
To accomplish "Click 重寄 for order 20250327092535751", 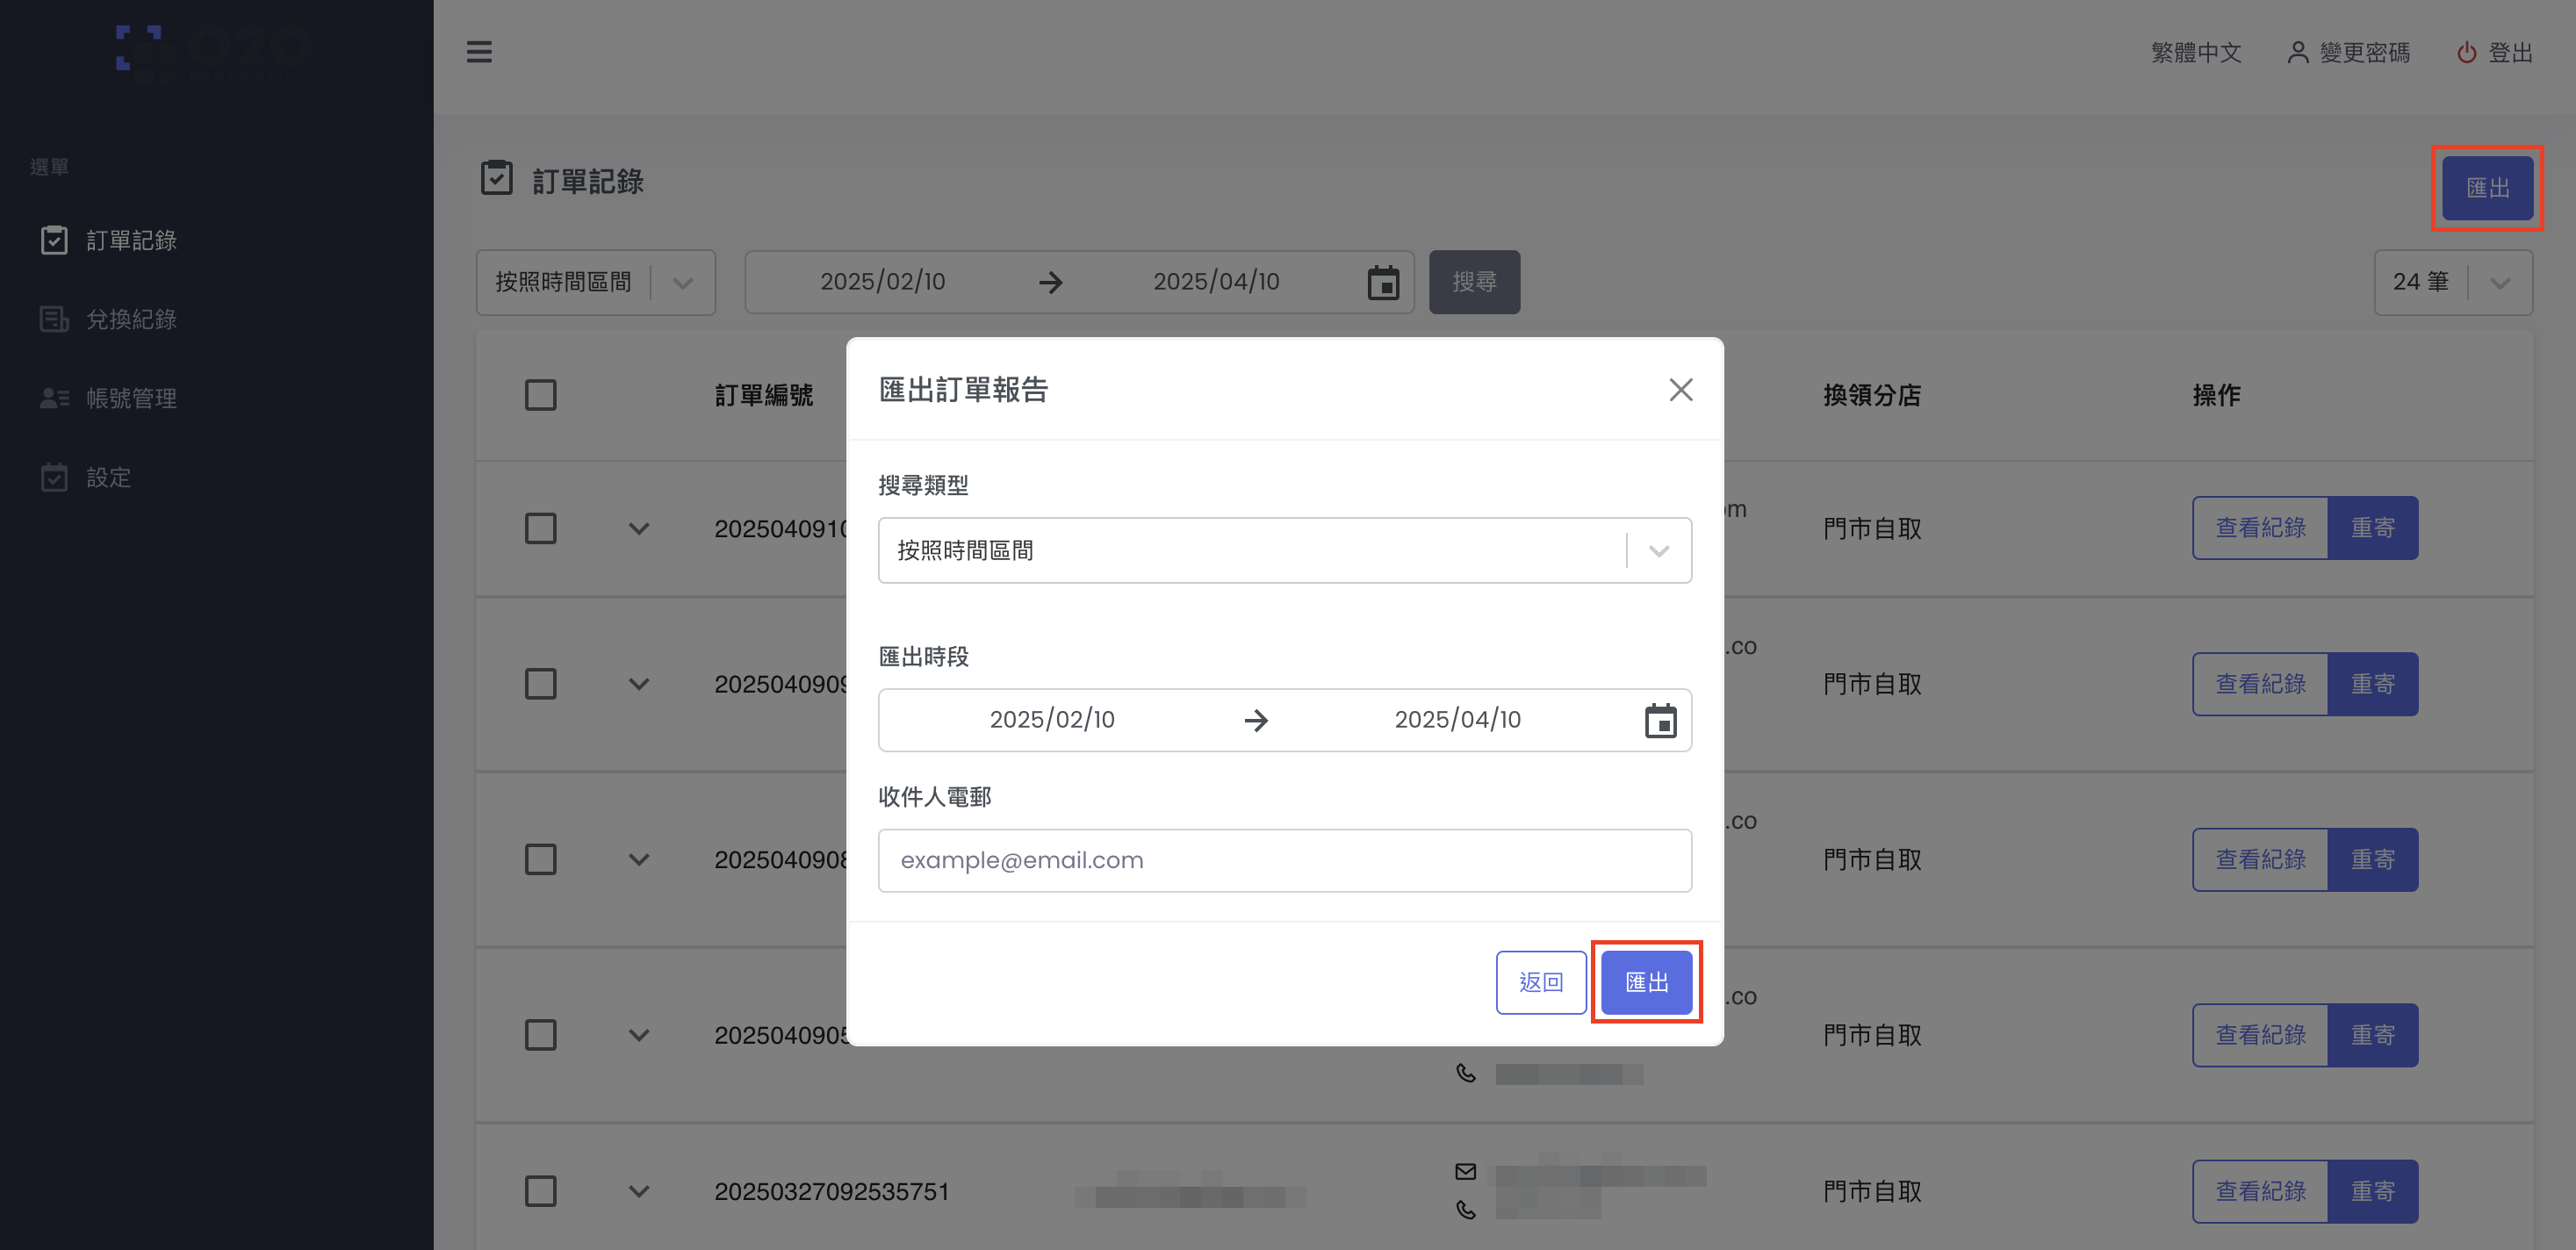I will 2372,1191.
